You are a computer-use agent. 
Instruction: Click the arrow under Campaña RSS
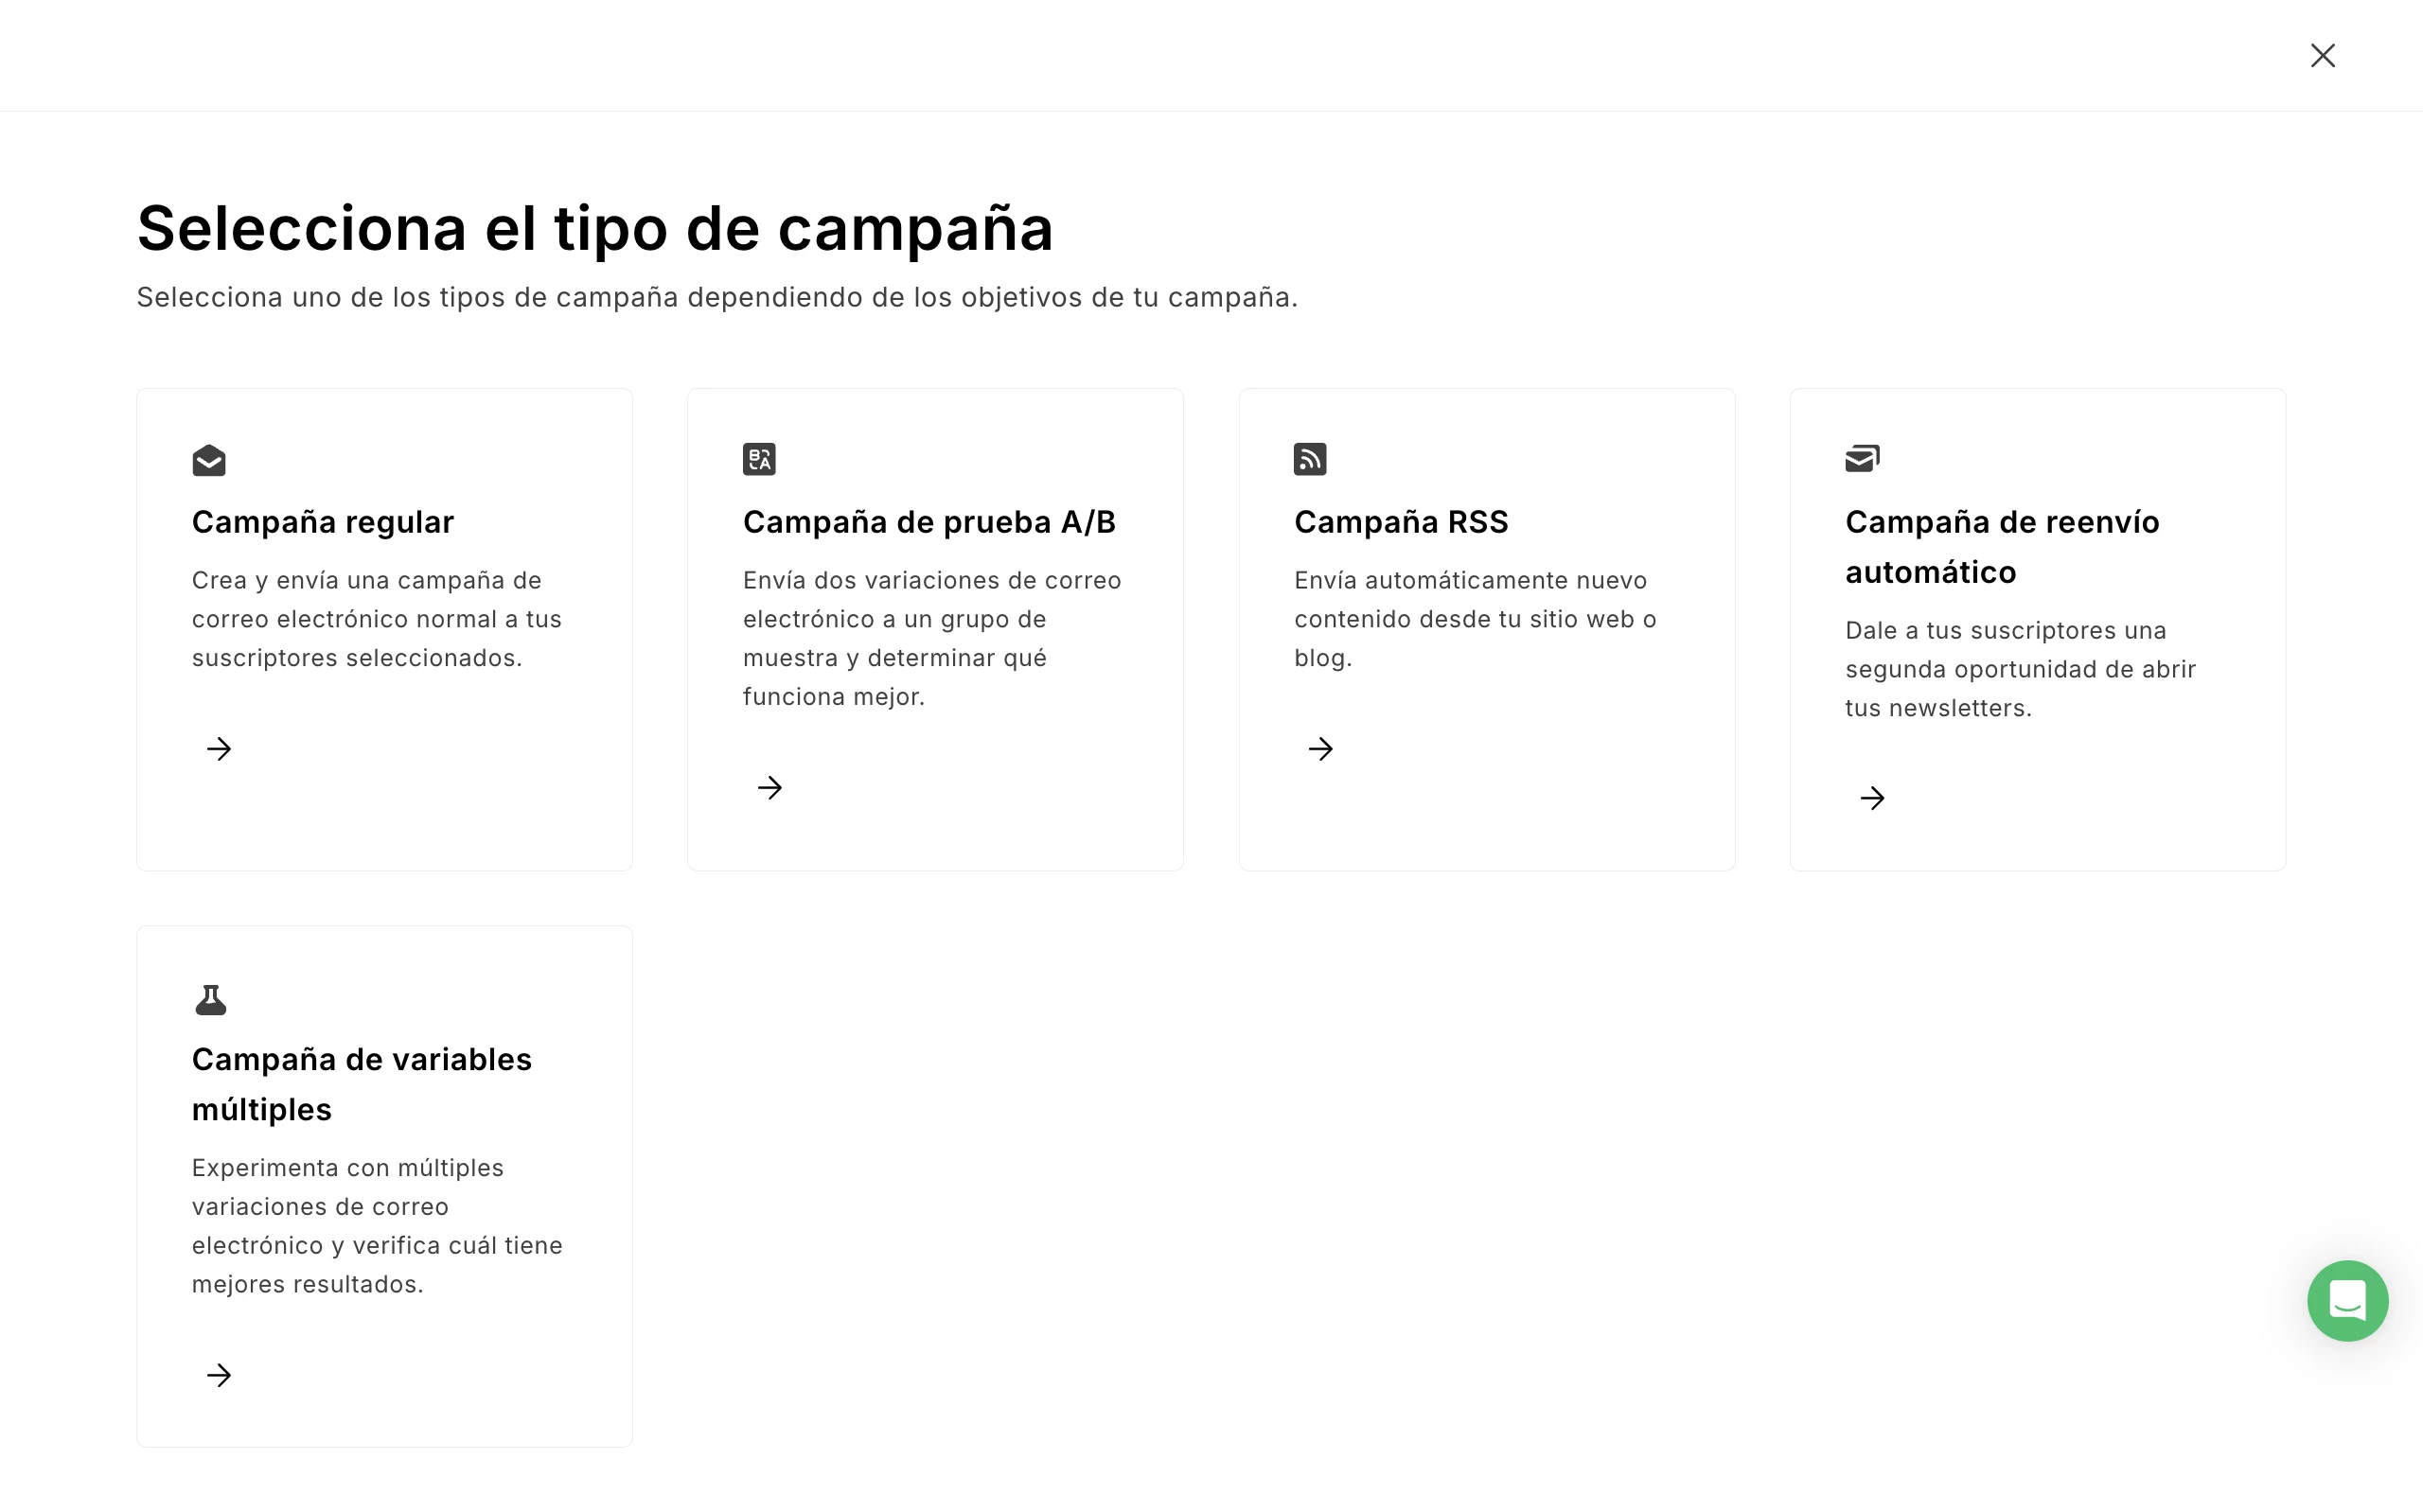pyautogui.click(x=1321, y=749)
